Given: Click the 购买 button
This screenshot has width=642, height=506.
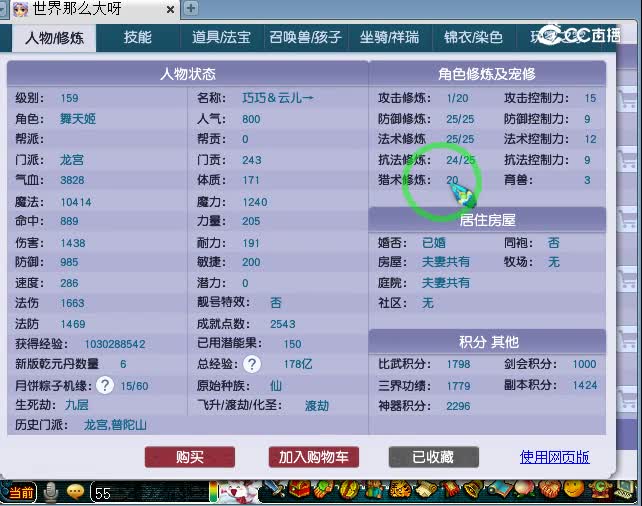Looking at the screenshot, I should (x=190, y=457).
